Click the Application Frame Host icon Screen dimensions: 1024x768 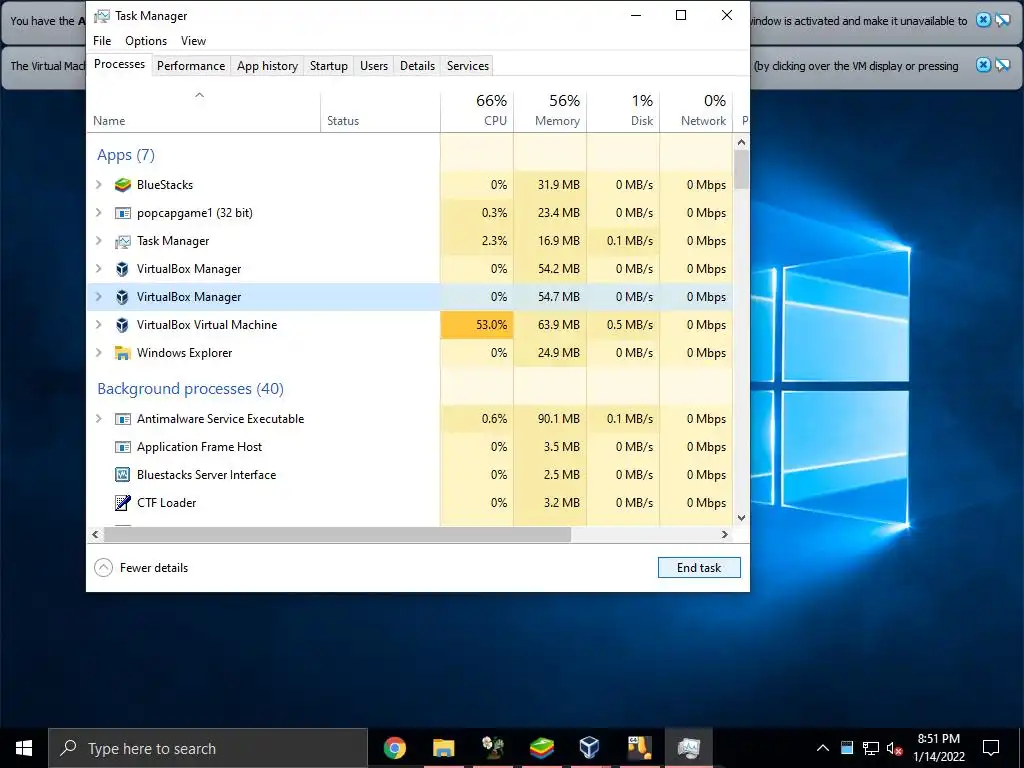[x=123, y=447]
